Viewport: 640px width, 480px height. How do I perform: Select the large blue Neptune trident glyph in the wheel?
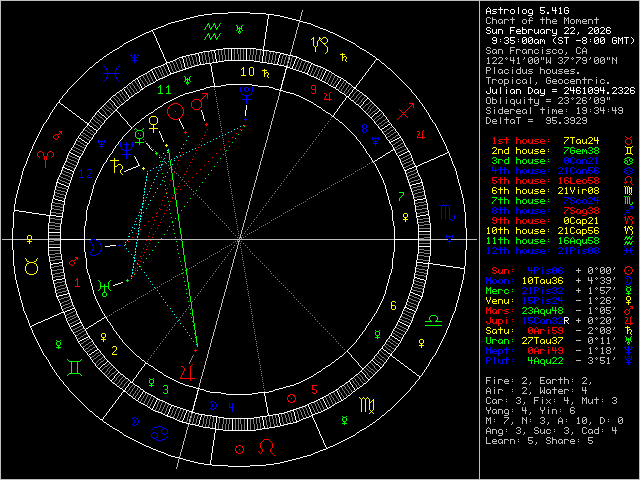click(126, 150)
